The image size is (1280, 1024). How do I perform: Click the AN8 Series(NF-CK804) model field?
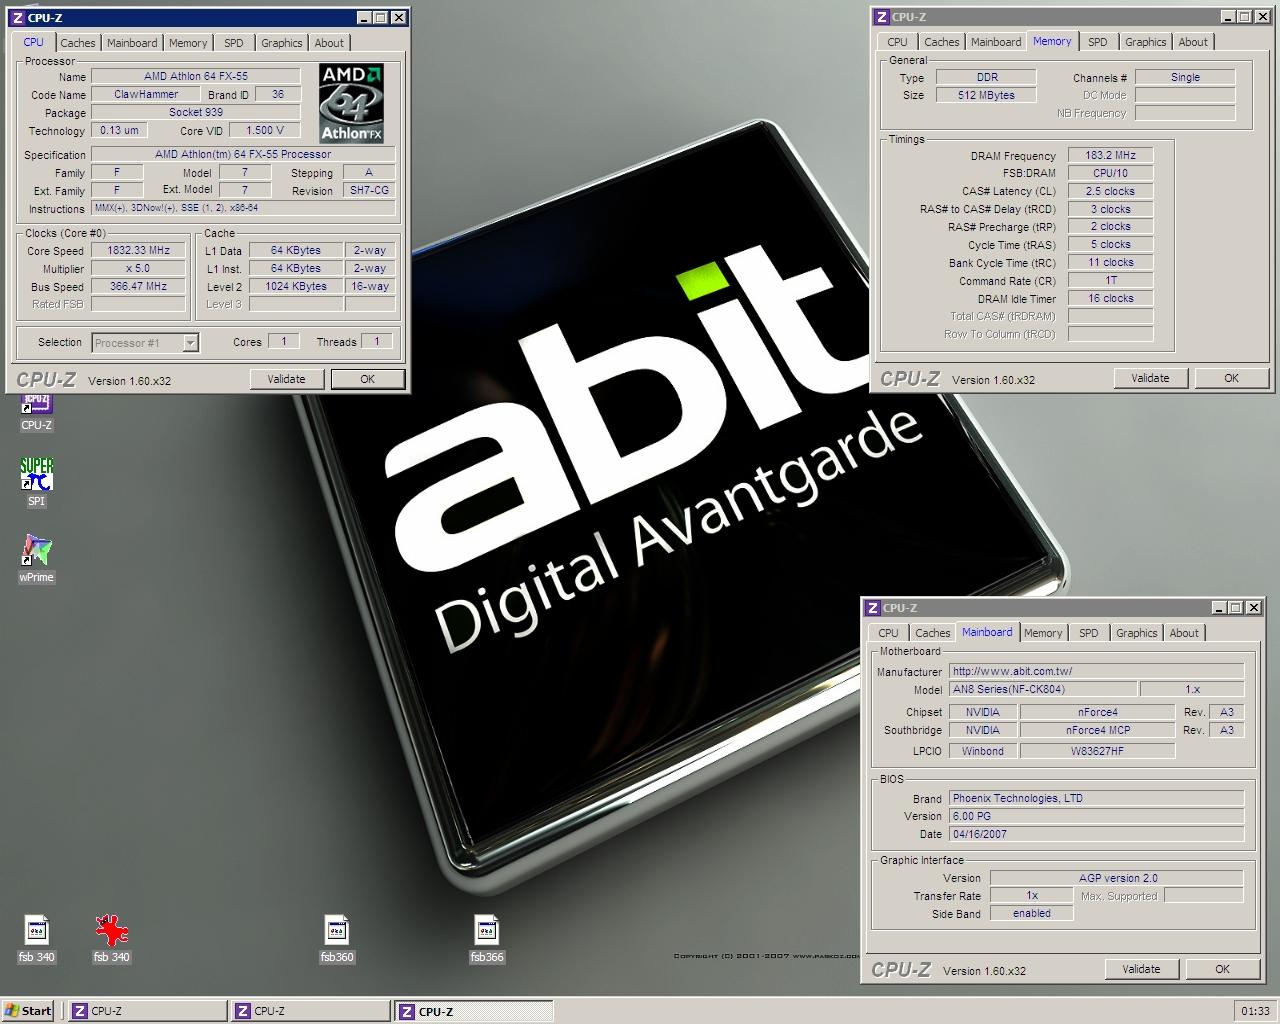tap(1043, 689)
